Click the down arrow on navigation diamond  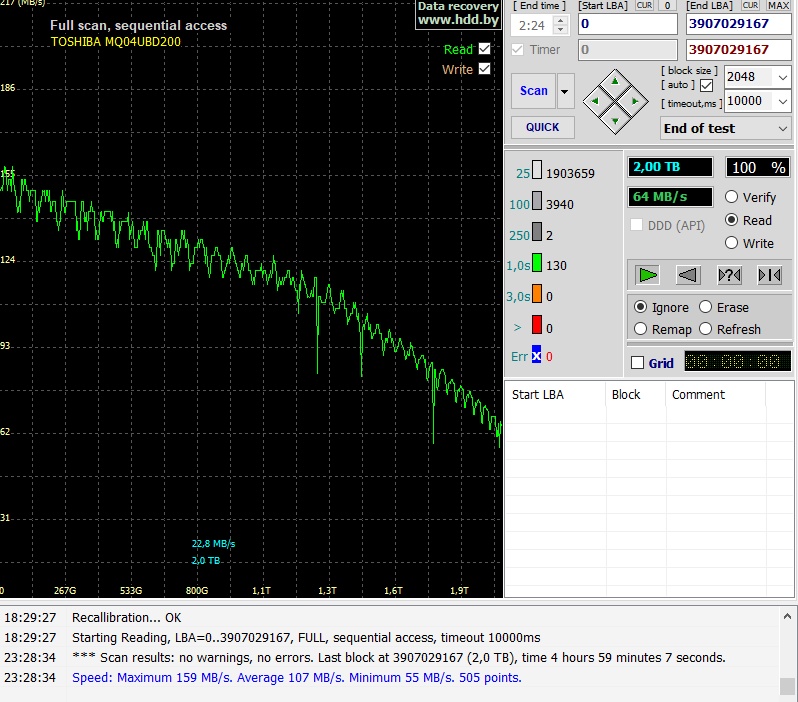point(616,120)
